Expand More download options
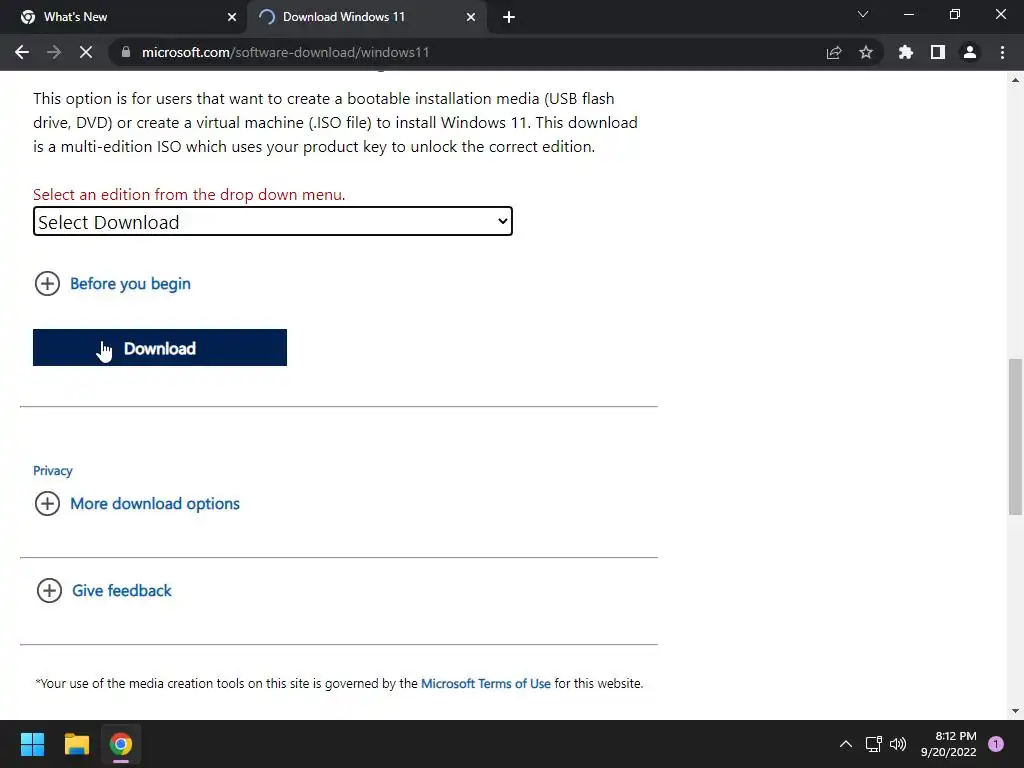 tap(137, 504)
